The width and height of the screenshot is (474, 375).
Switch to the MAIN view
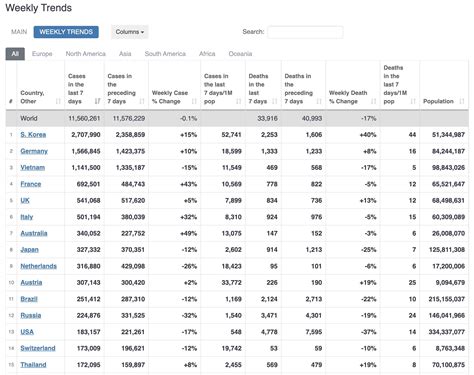[19, 32]
